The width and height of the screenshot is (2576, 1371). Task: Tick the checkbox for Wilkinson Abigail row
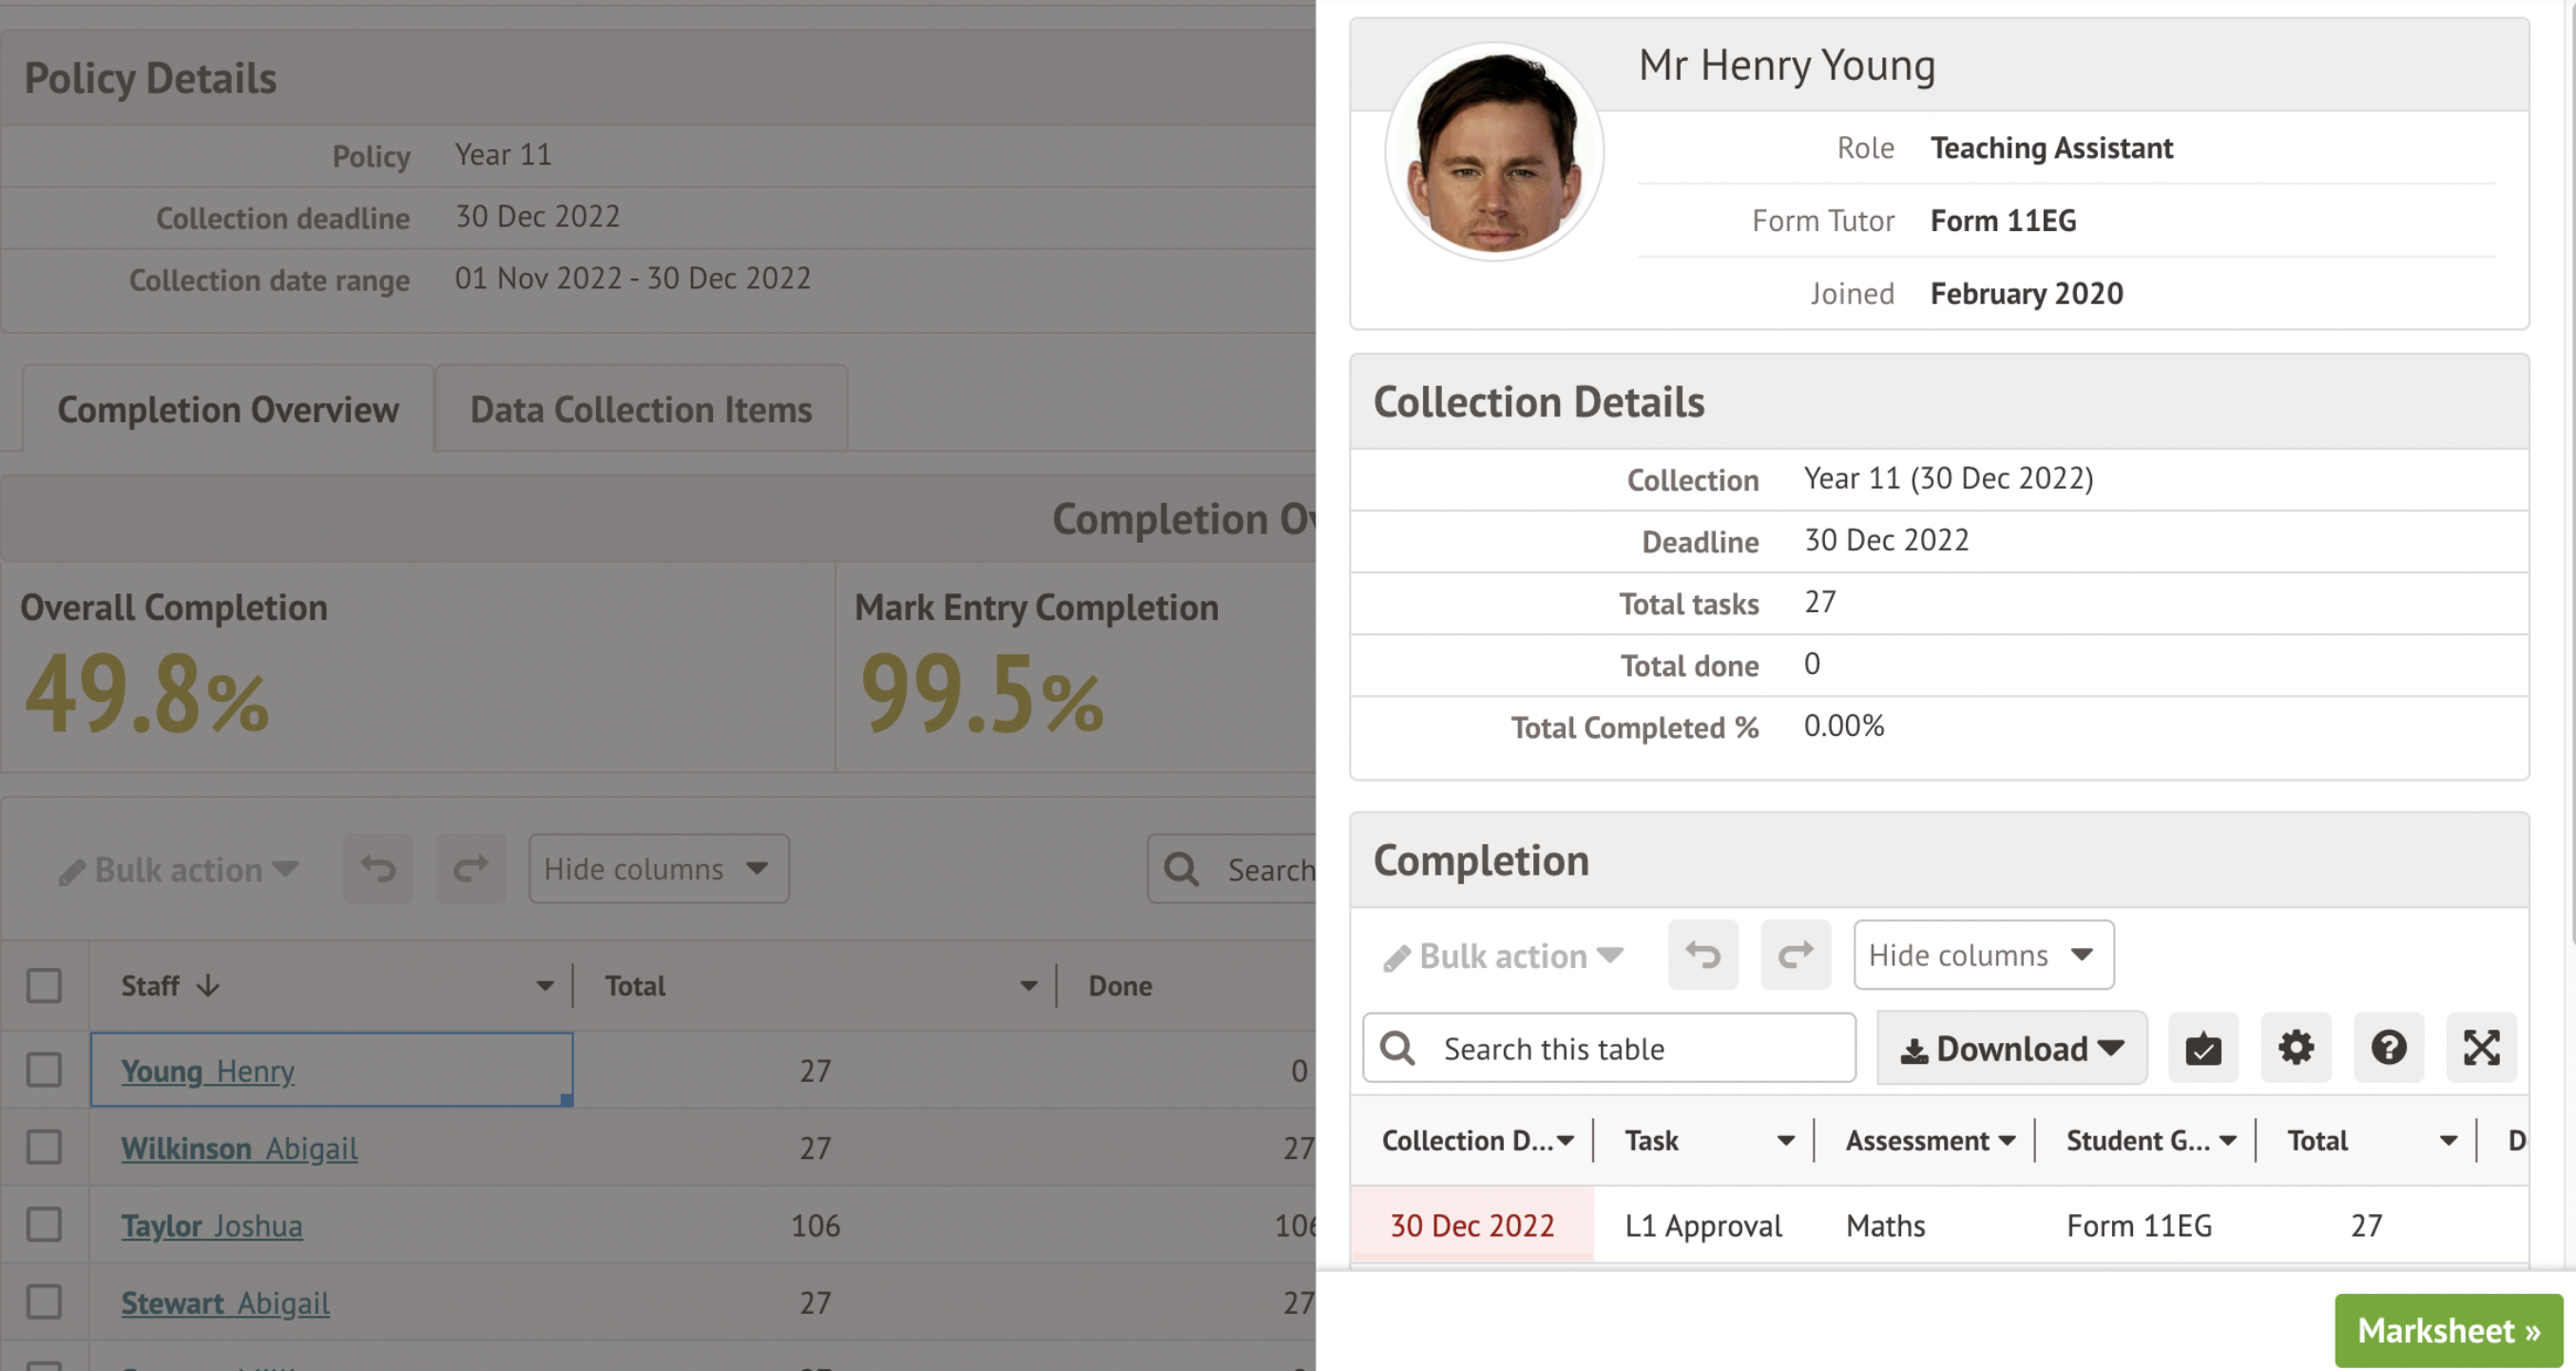click(x=44, y=1147)
